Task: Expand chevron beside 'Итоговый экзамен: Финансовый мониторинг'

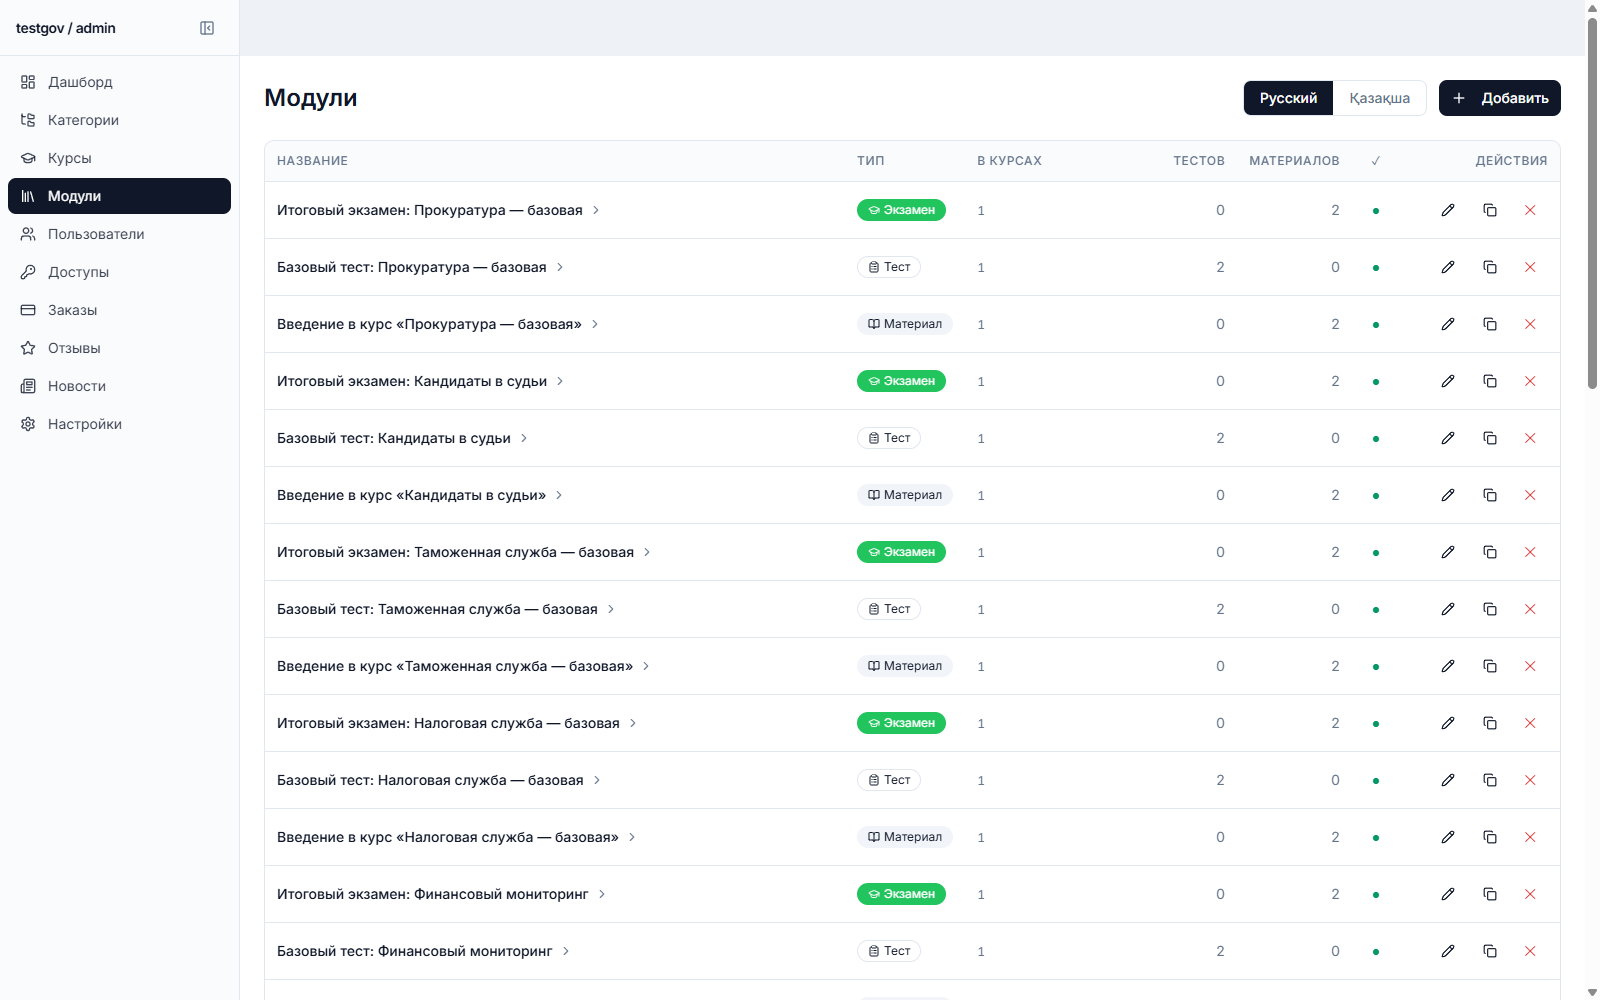Action: pyautogui.click(x=602, y=894)
